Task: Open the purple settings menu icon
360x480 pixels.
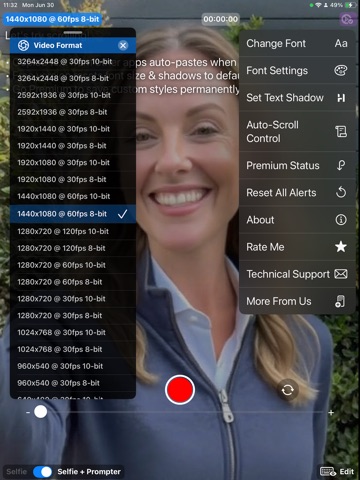Action: tap(347, 19)
